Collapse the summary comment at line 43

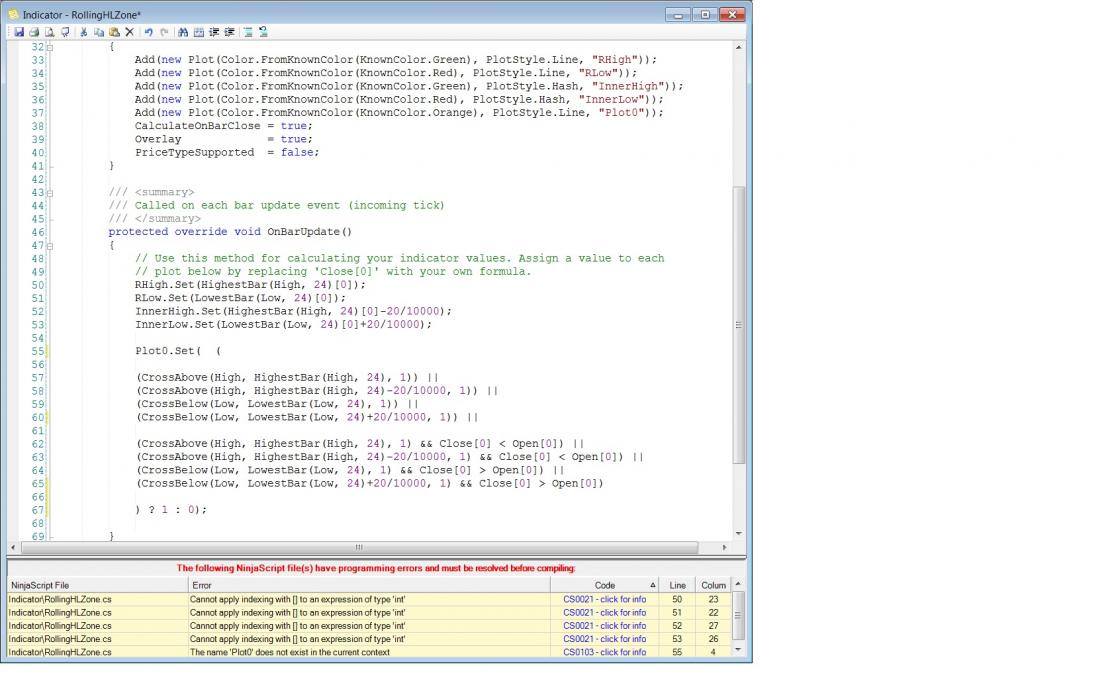(x=51, y=192)
